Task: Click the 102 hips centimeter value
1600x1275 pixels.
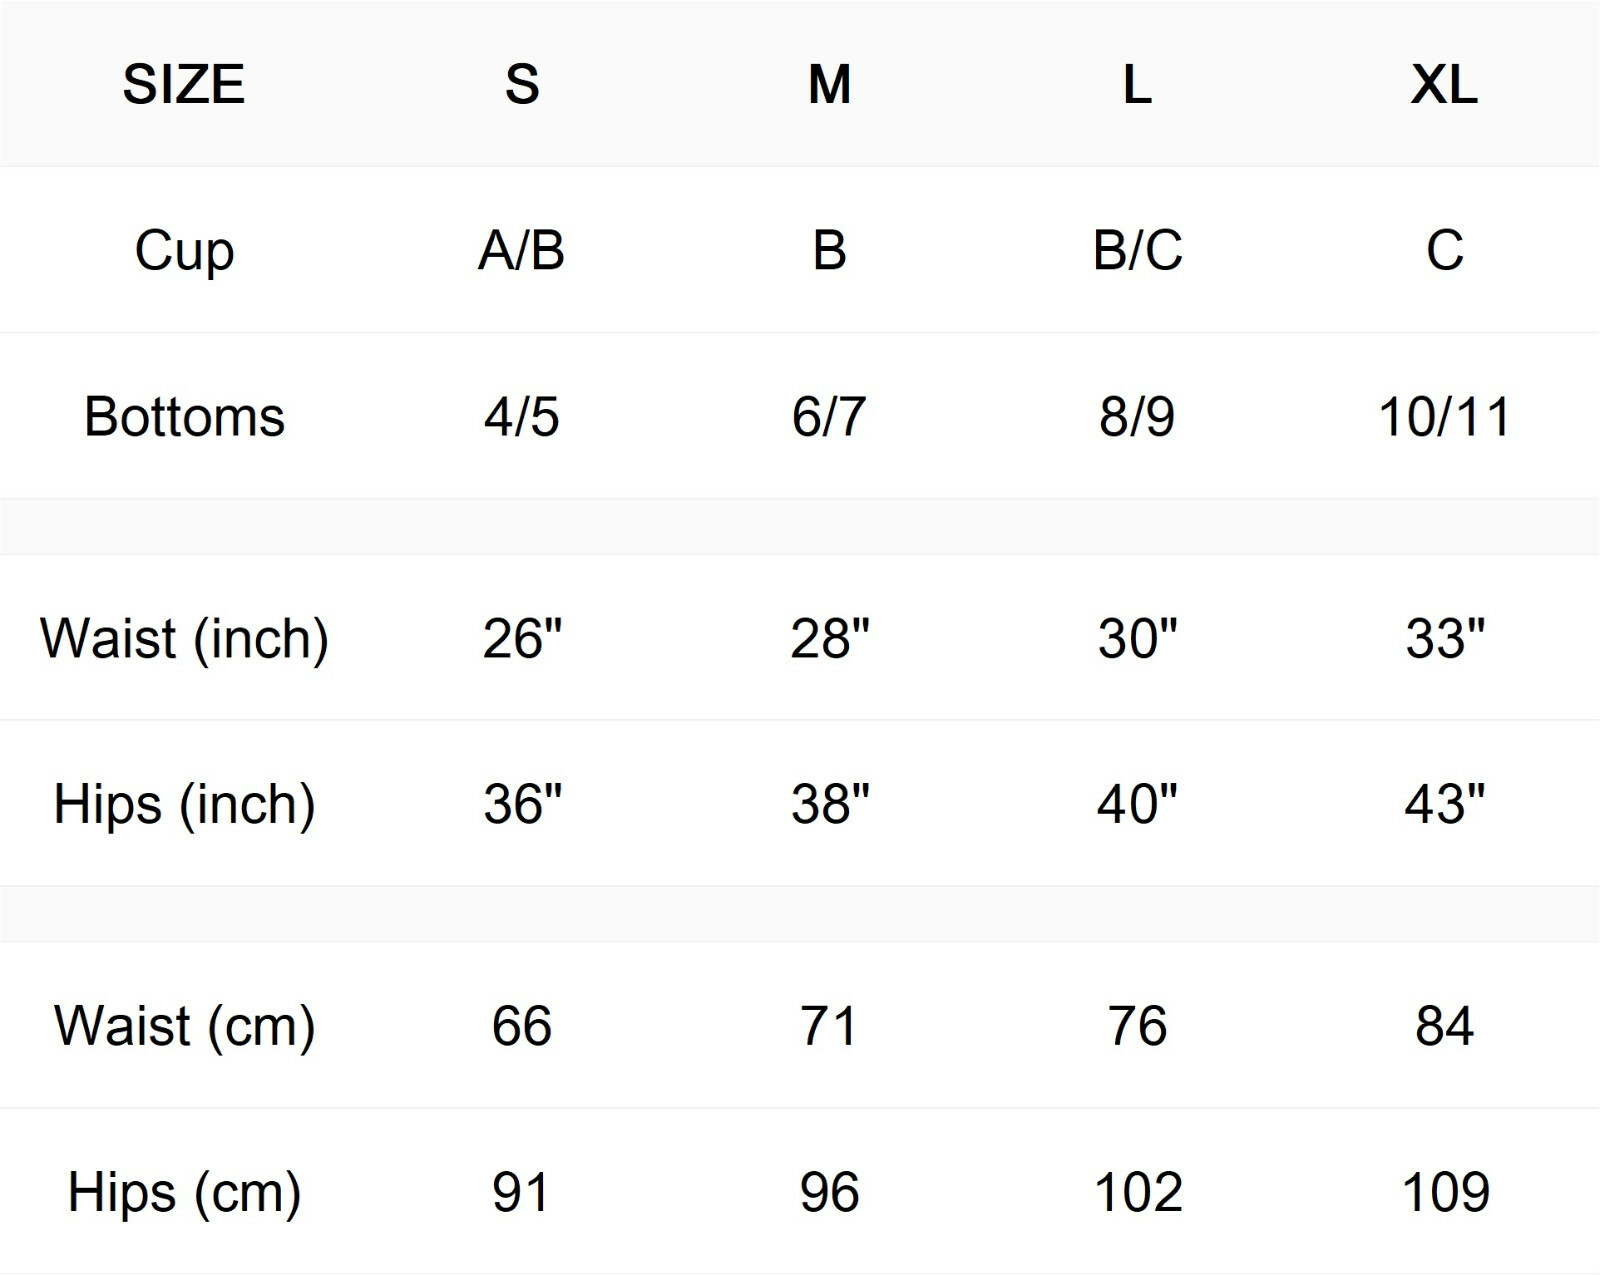Action: pyautogui.click(x=1137, y=1192)
